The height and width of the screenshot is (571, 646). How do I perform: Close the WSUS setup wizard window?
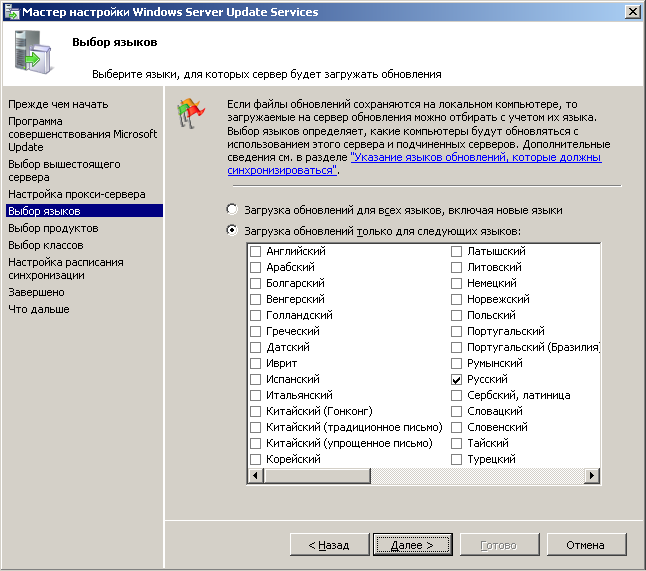632,12
